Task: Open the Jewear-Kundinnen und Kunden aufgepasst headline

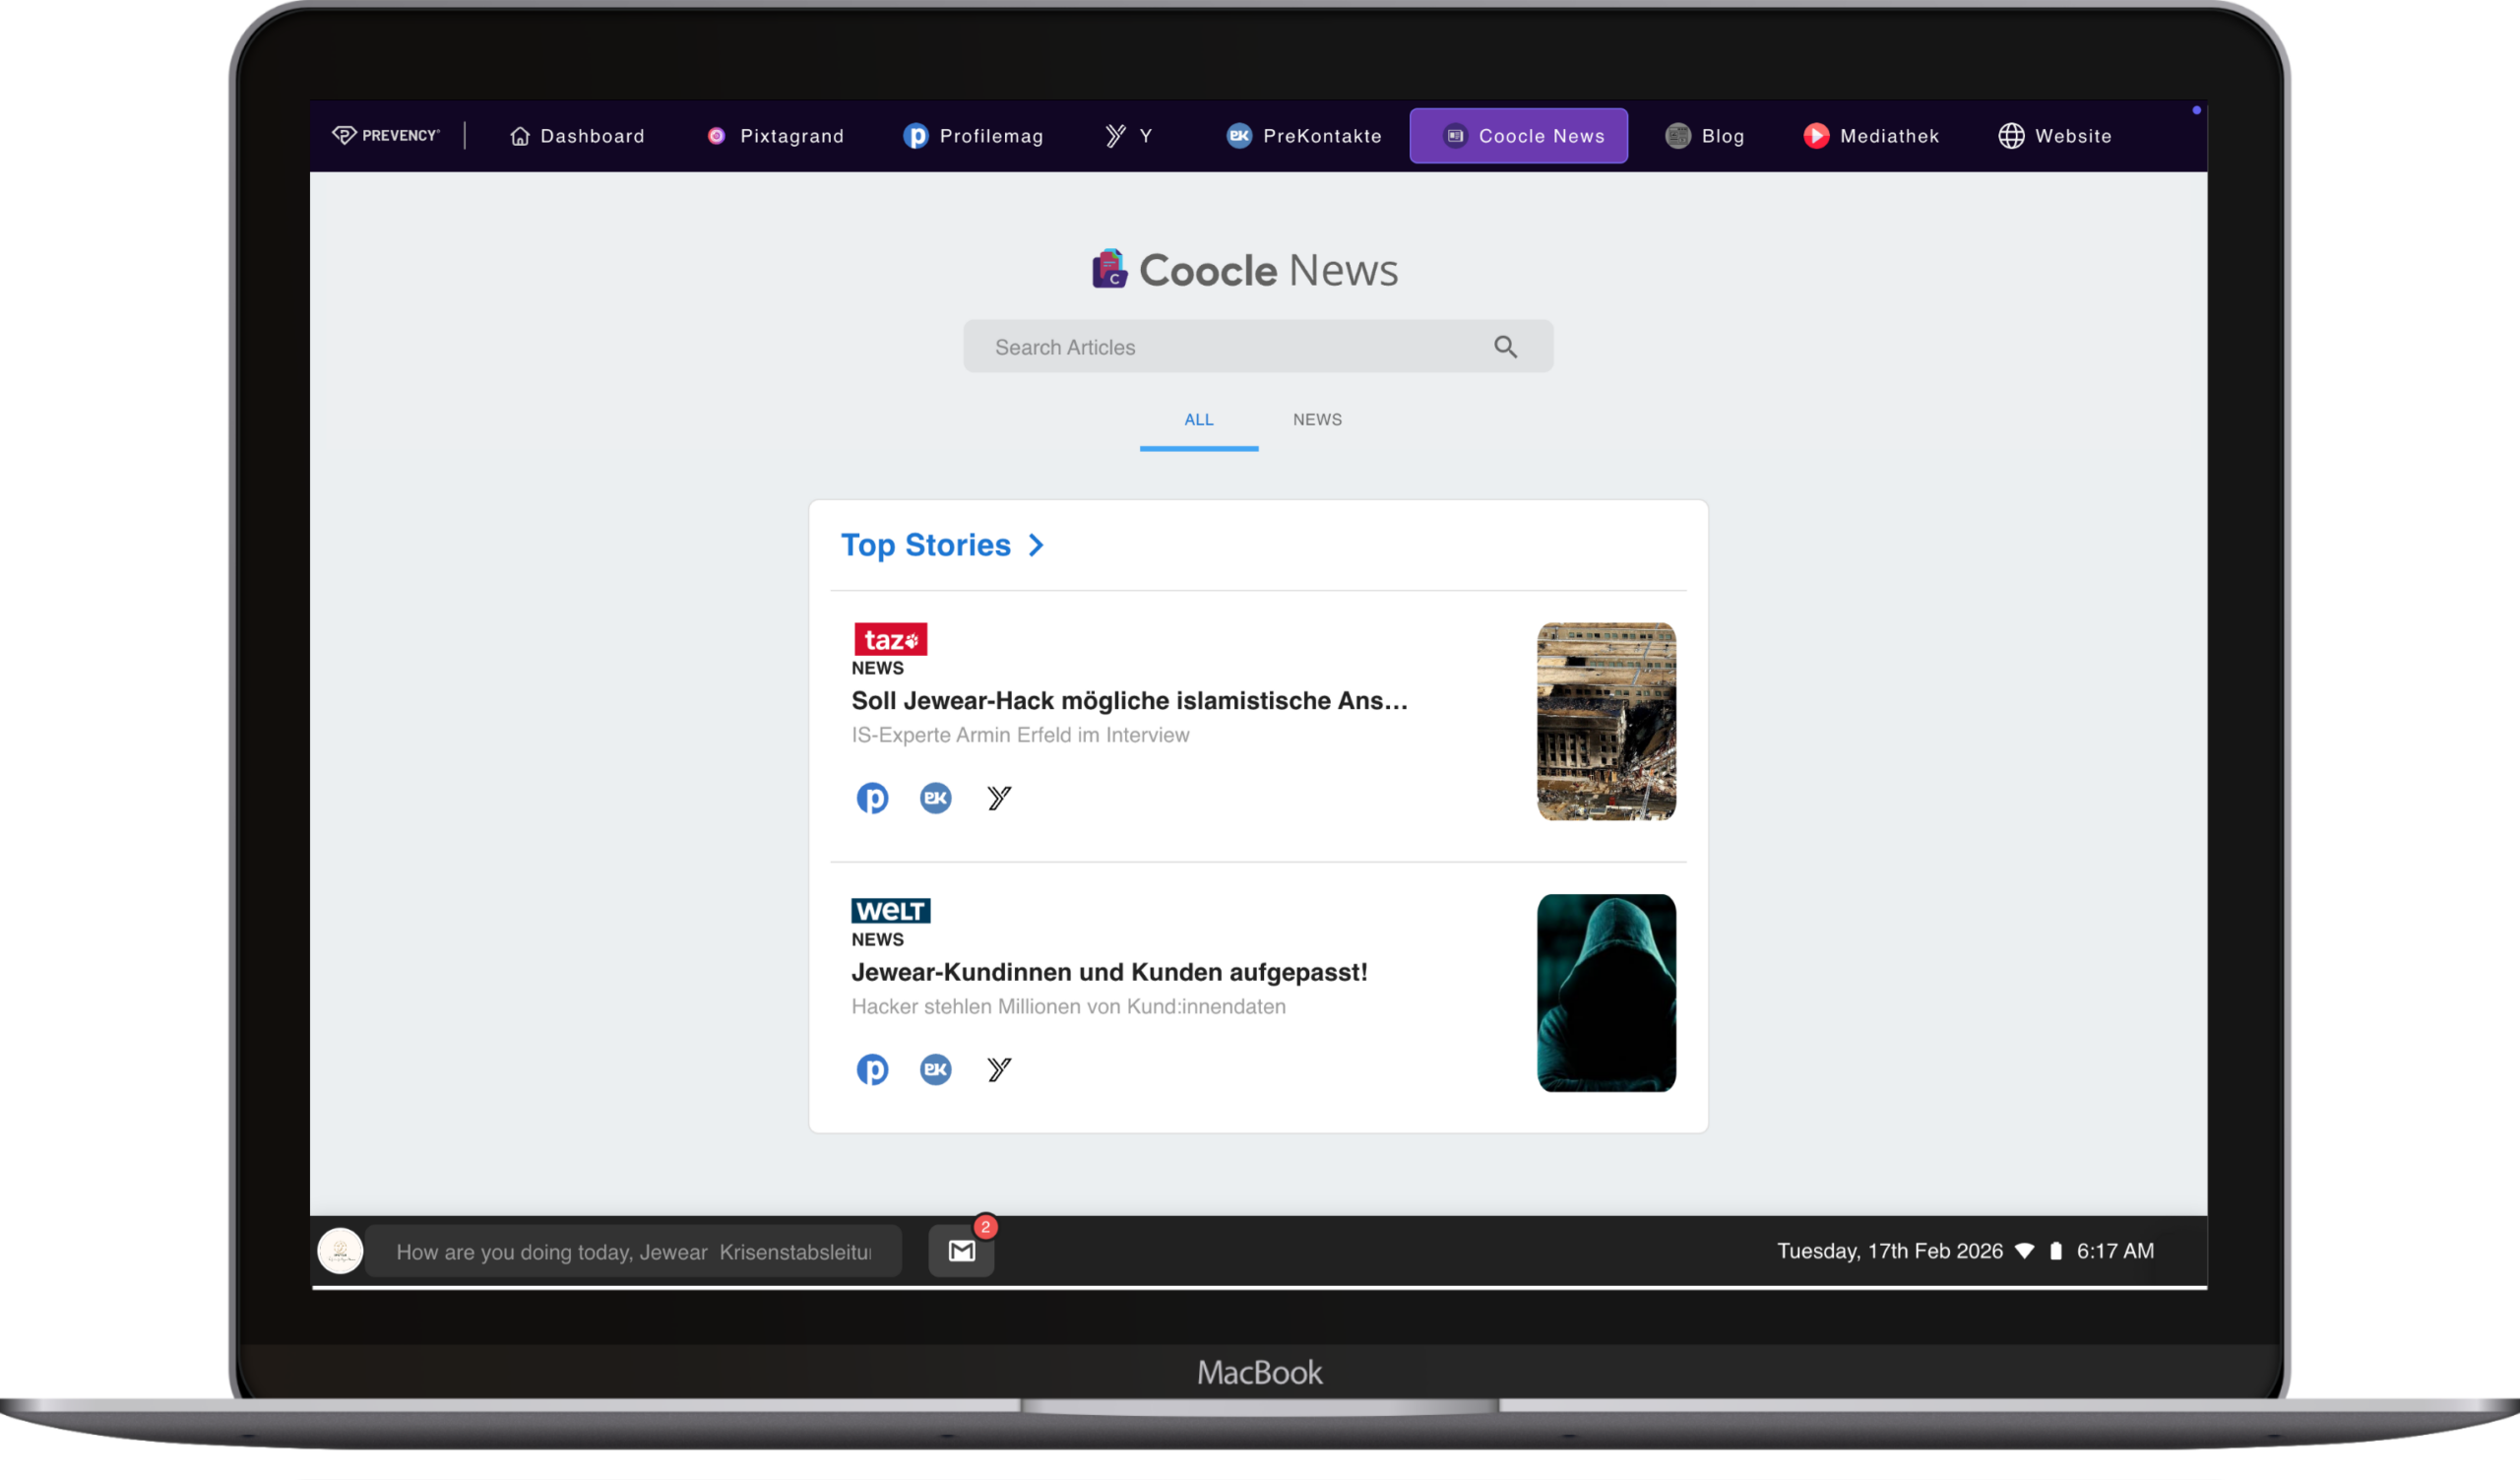Action: point(1109,972)
